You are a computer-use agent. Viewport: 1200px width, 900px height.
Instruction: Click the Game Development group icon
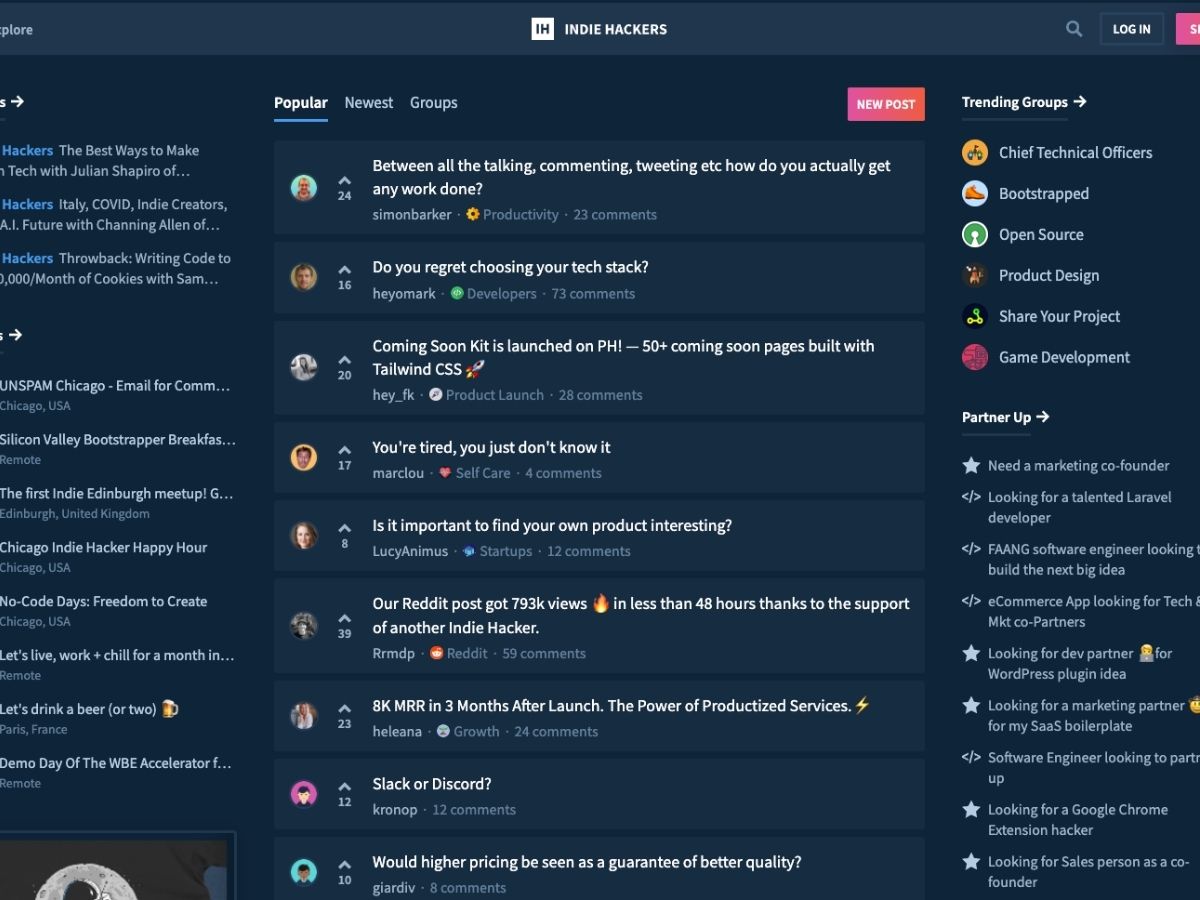click(x=975, y=358)
